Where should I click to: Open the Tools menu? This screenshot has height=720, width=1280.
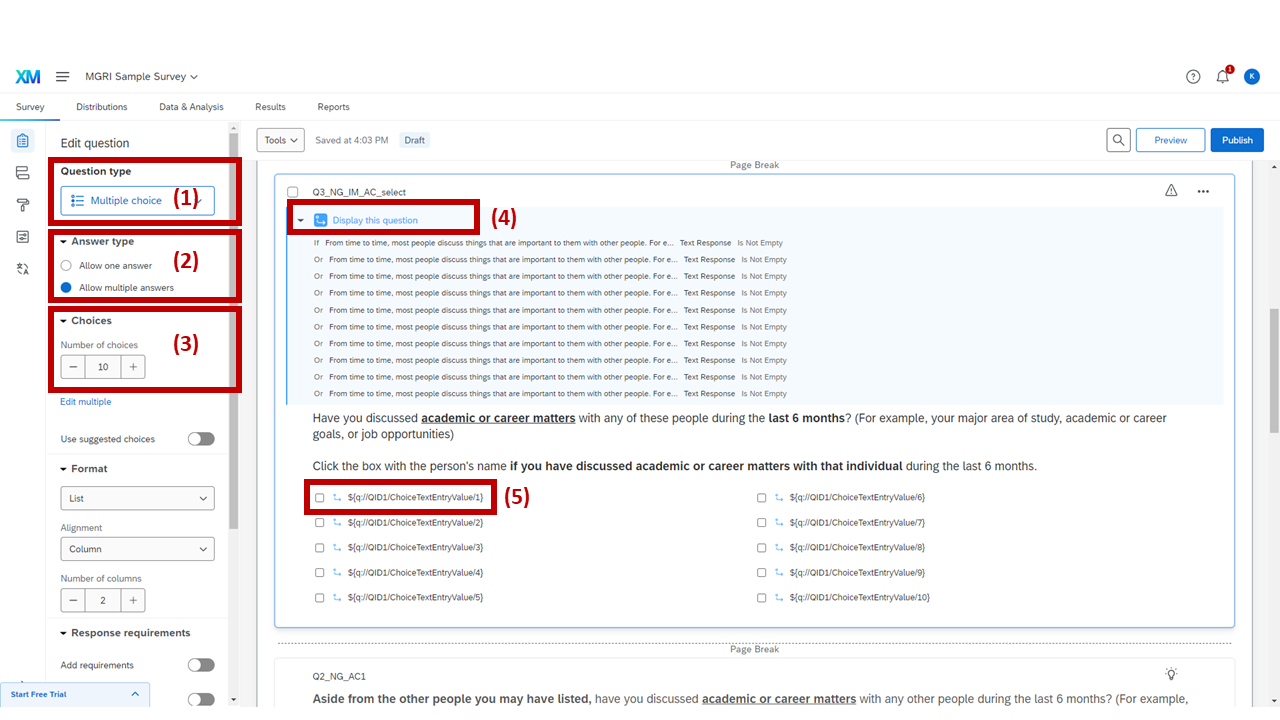click(x=280, y=140)
